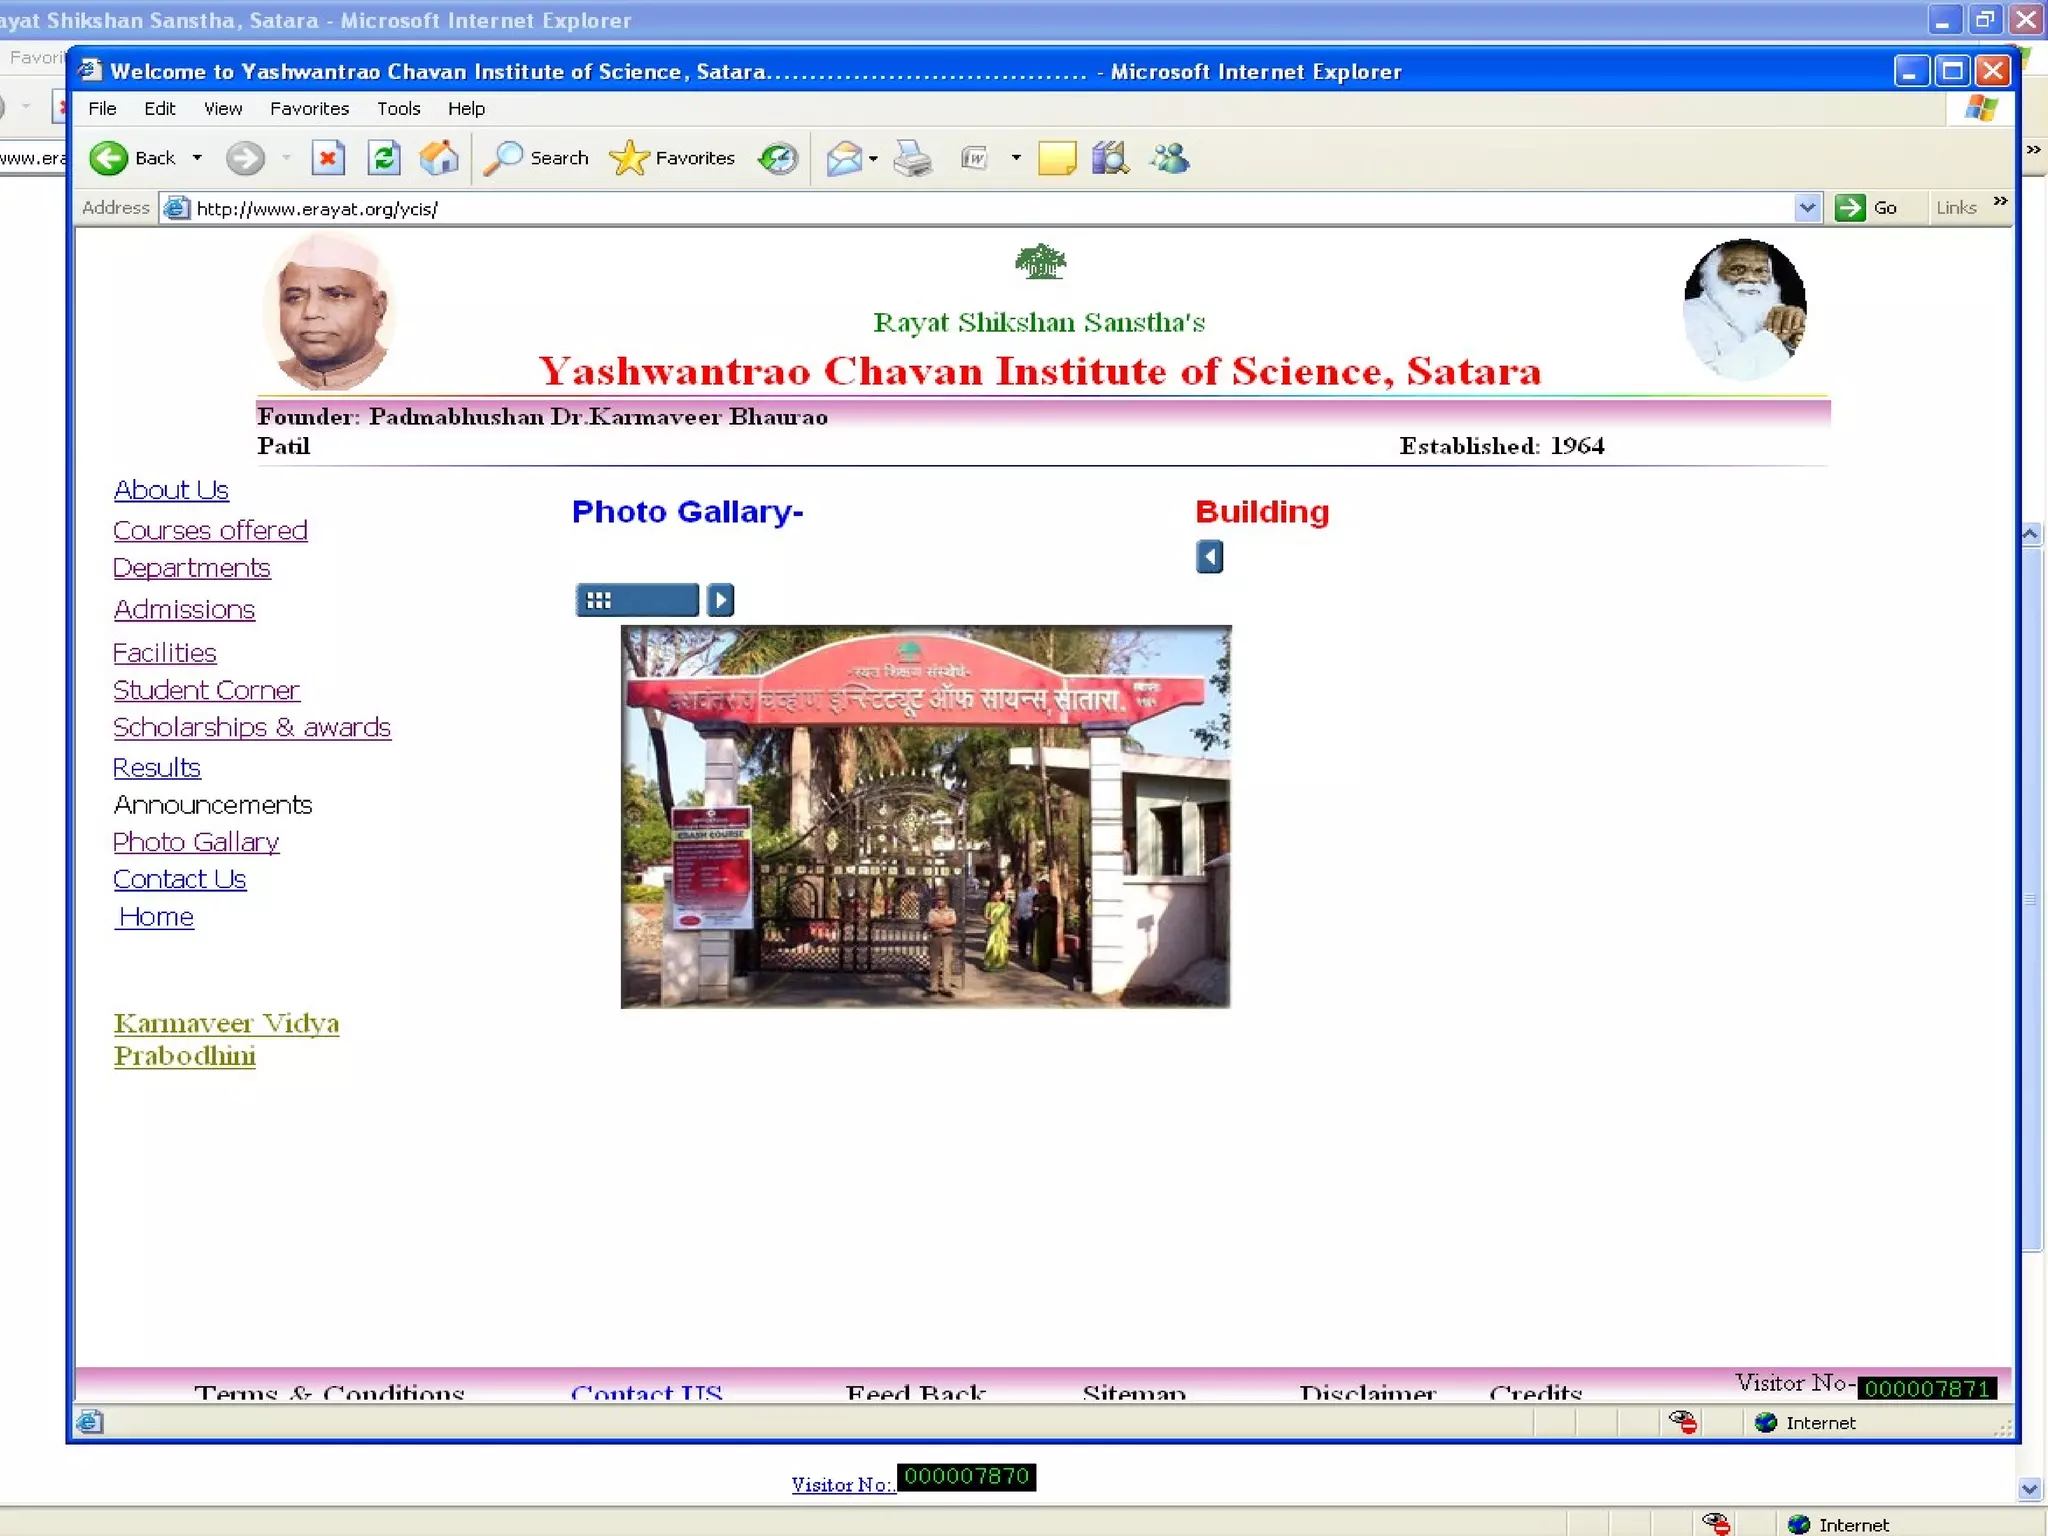Expand the Back button history dropdown

(197, 158)
